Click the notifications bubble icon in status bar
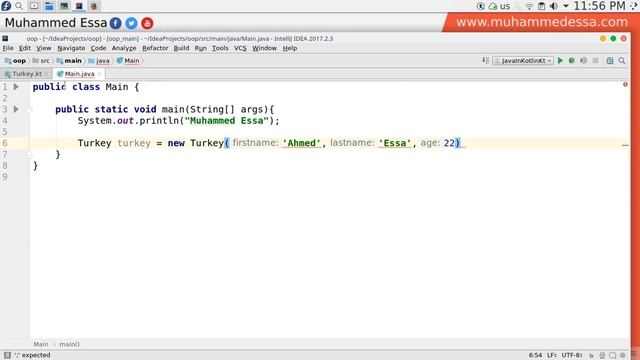 pyautogui.click(x=613, y=356)
